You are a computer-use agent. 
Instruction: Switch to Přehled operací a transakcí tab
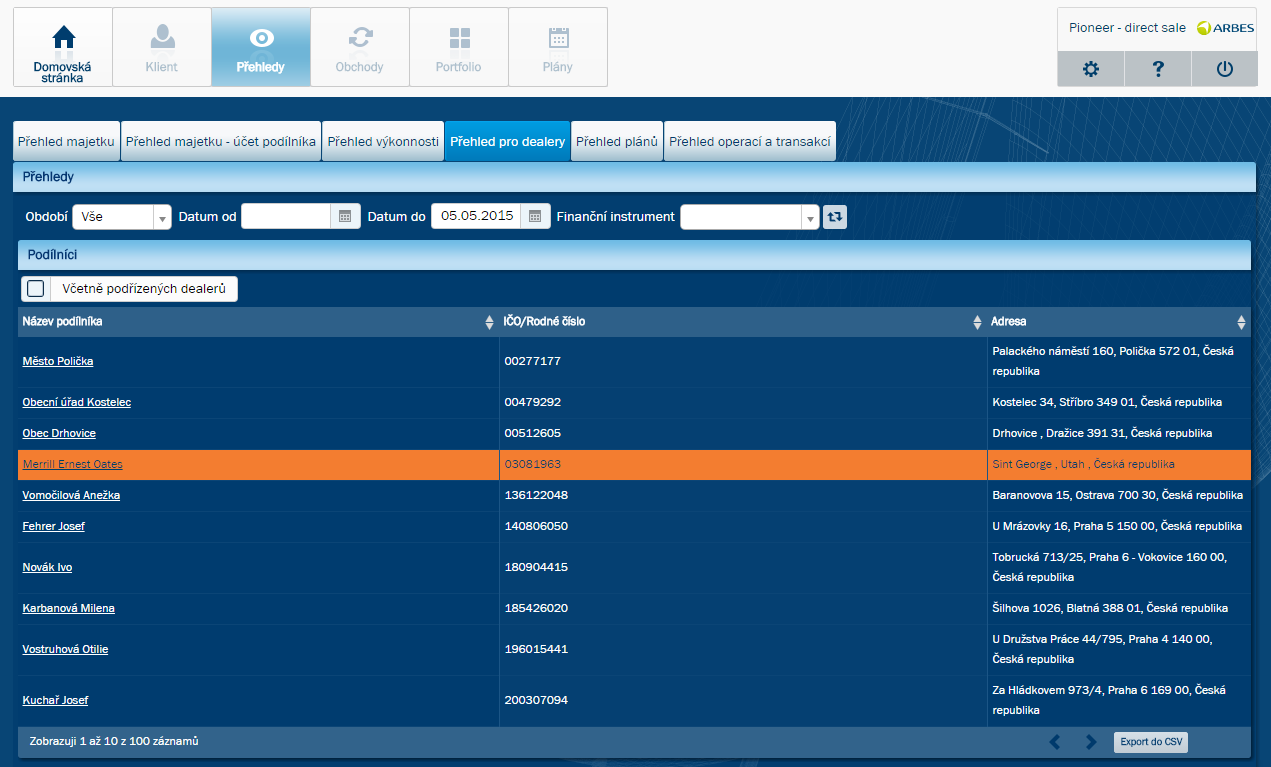pyautogui.click(x=750, y=142)
